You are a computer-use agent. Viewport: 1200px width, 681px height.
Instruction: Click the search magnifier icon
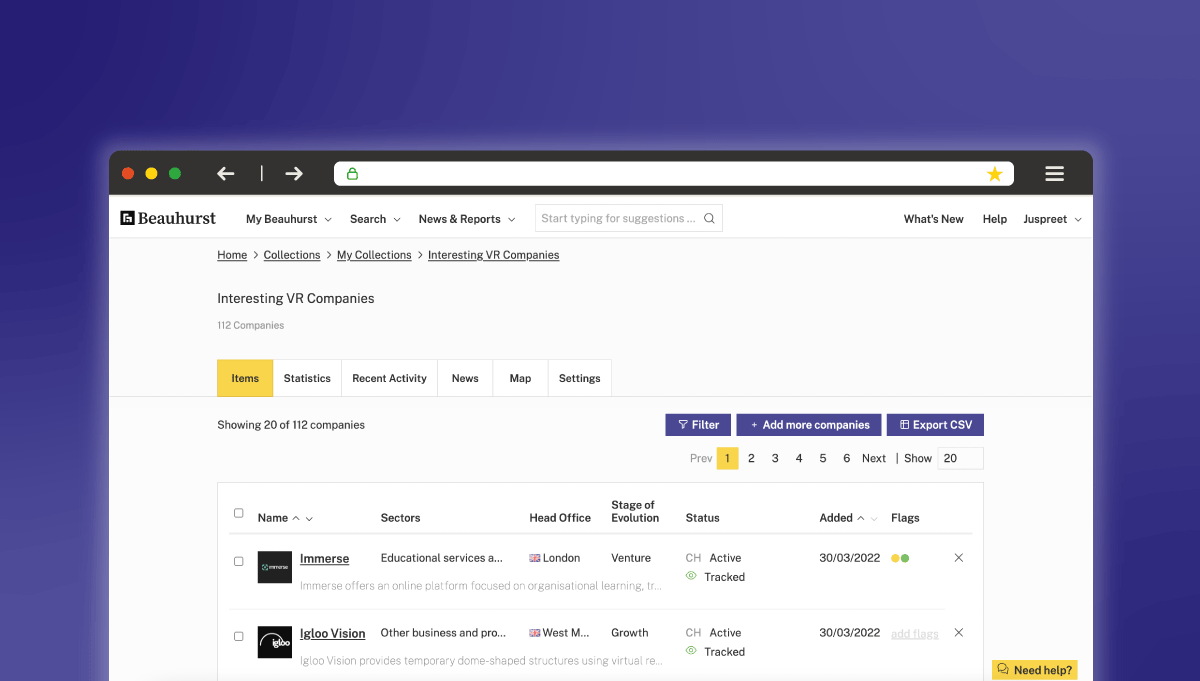click(x=709, y=219)
